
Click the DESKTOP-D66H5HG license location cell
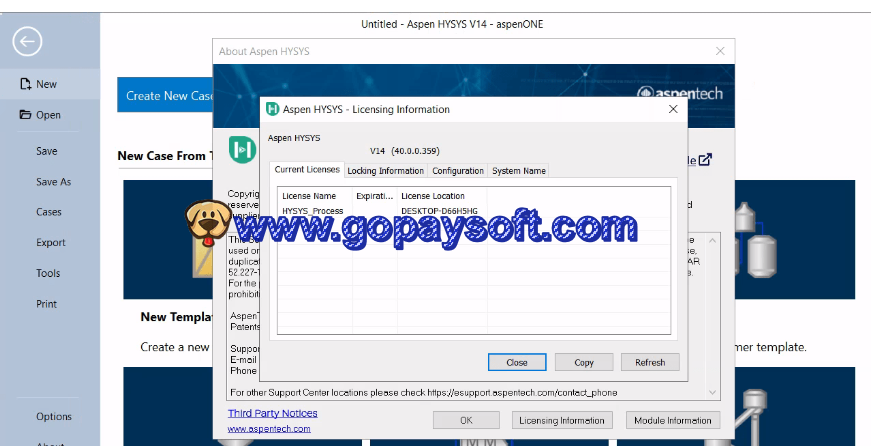439,211
